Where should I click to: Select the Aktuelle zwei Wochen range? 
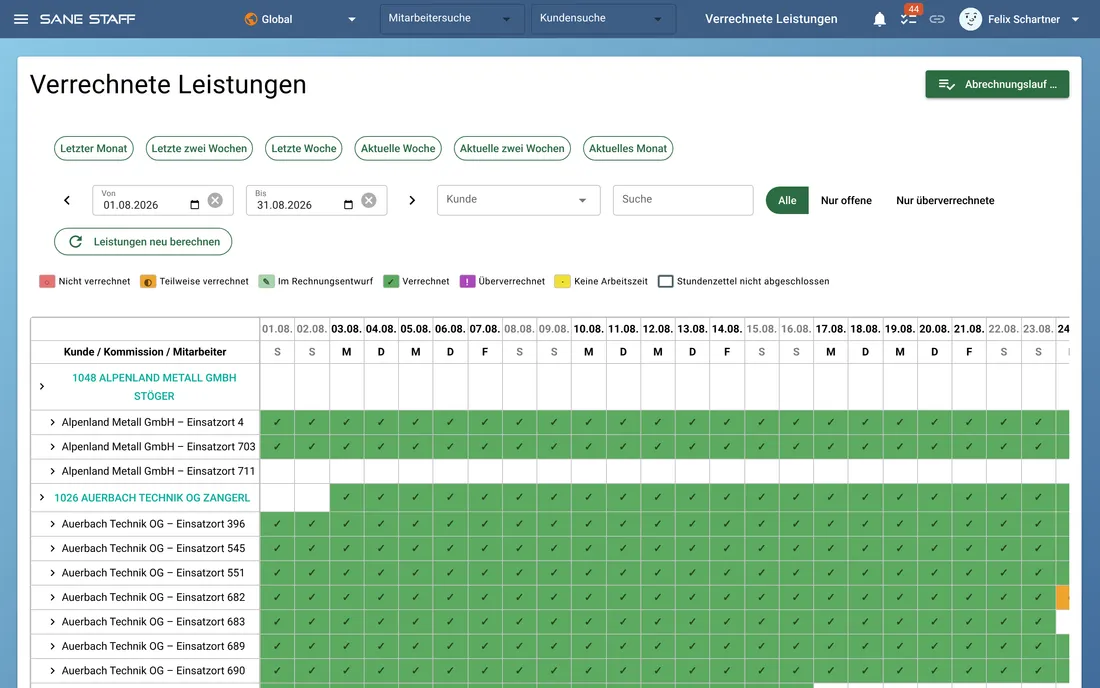point(512,149)
